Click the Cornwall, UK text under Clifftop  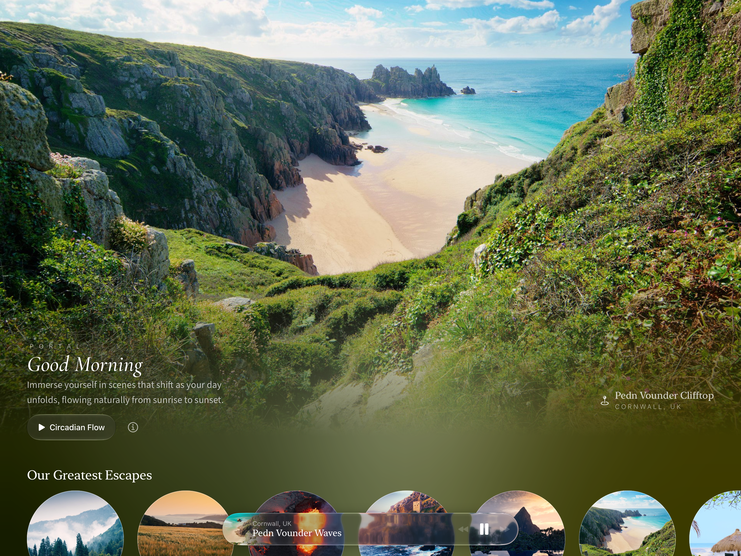click(x=648, y=407)
